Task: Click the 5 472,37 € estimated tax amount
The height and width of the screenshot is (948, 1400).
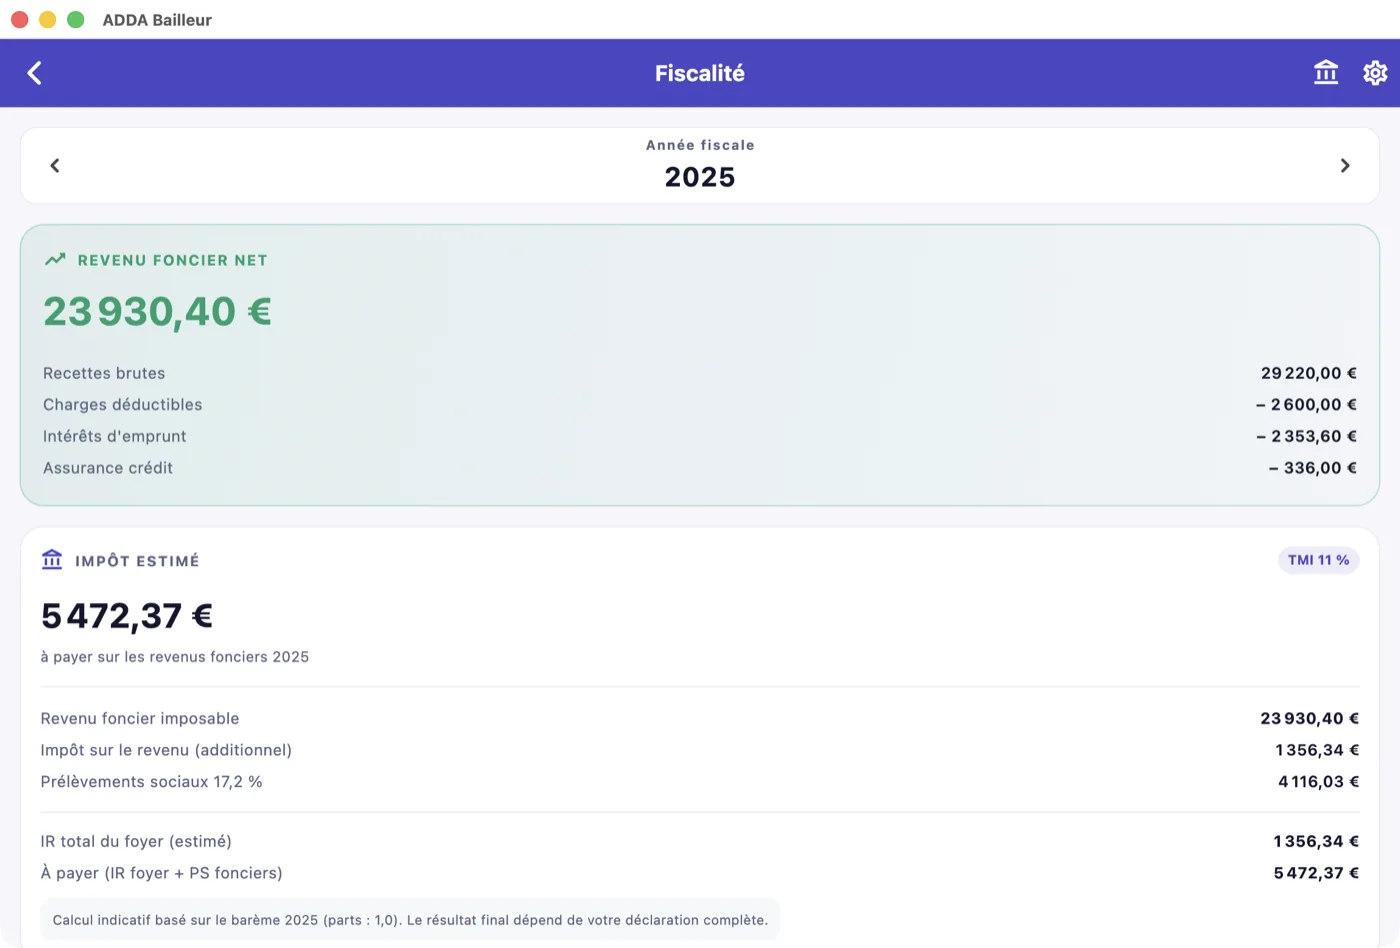Action: pos(127,616)
